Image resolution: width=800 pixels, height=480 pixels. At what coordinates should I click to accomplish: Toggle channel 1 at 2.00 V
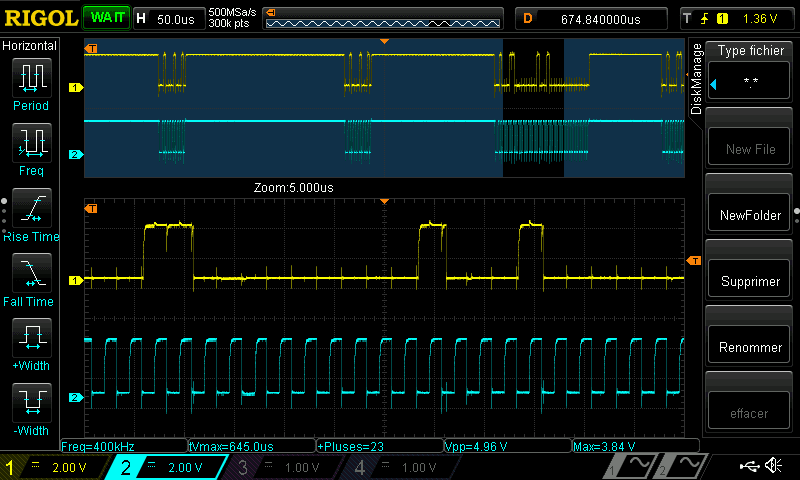click(x=55, y=467)
